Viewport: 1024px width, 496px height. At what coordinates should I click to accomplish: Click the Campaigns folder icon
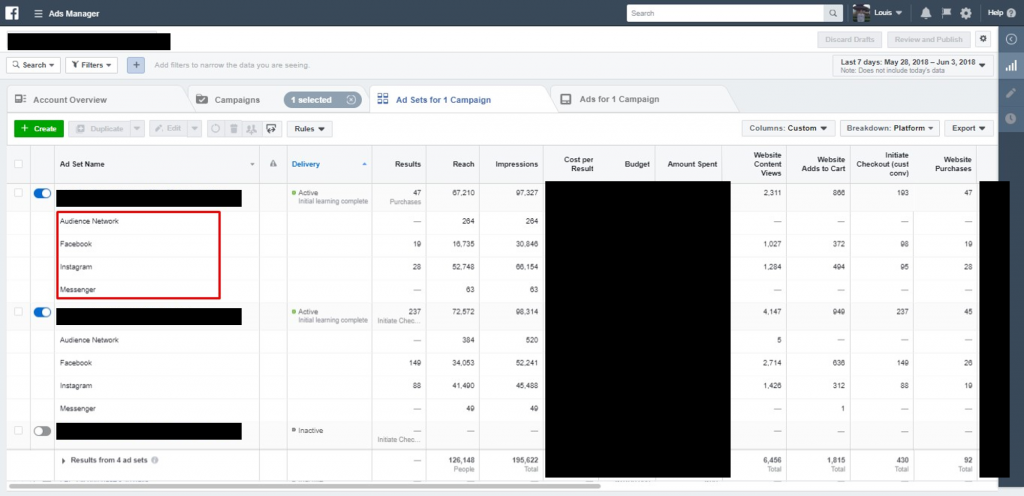pyautogui.click(x=202, y=100)
